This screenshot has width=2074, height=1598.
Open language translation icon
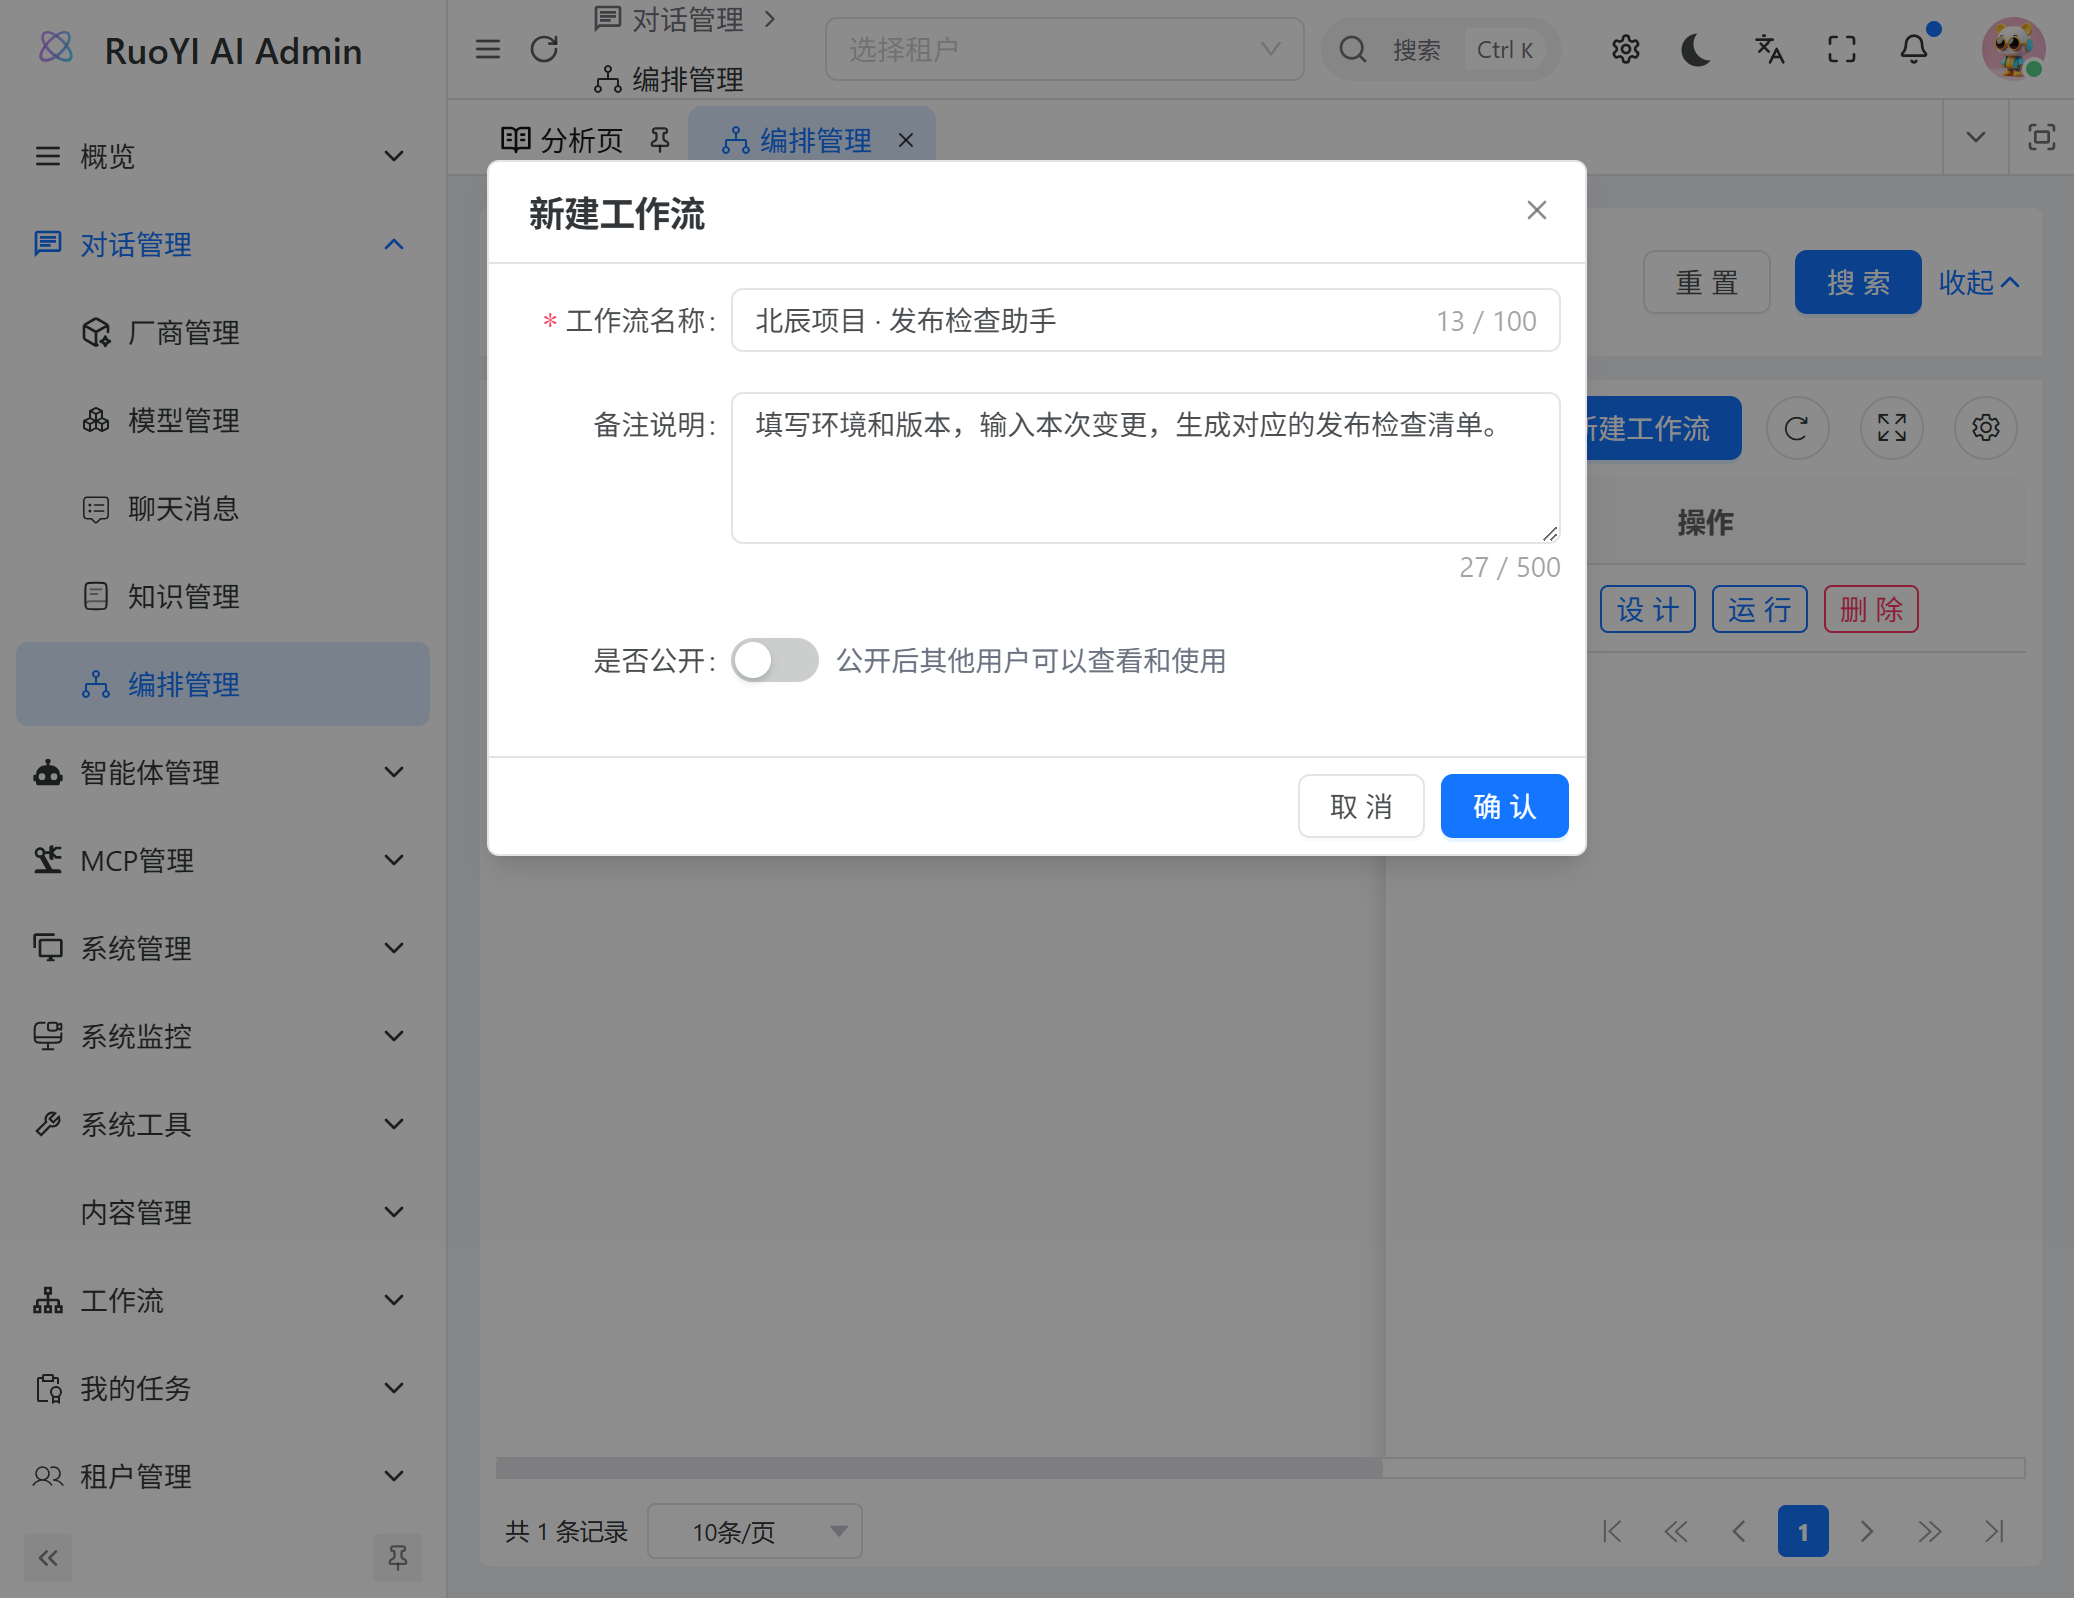1769,49
